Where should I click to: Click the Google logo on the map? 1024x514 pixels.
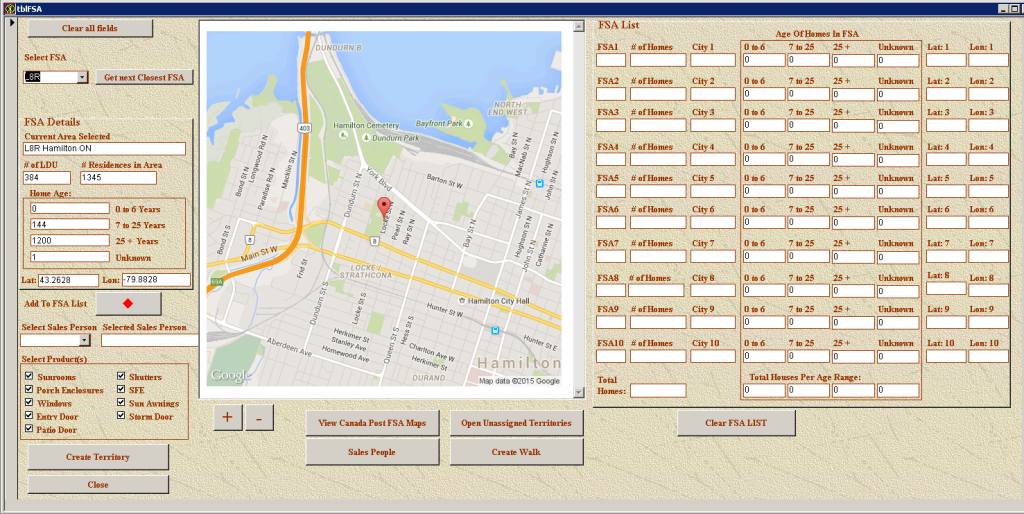pyautogui.click(x=230, y=375)
